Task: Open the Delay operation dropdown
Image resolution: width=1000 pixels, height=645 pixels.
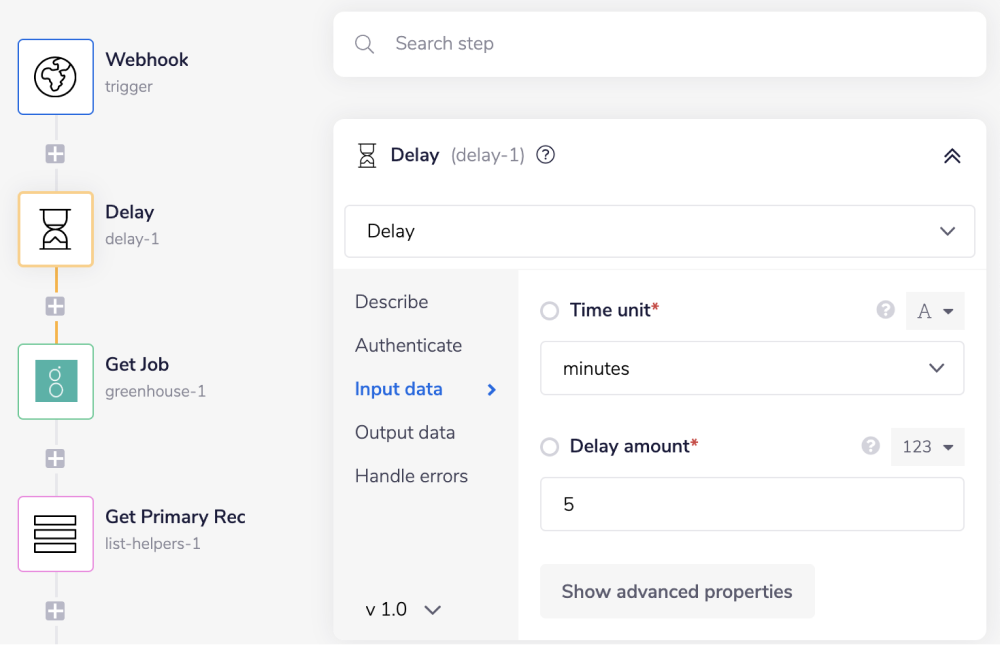Action: click(x=659, y=231)
